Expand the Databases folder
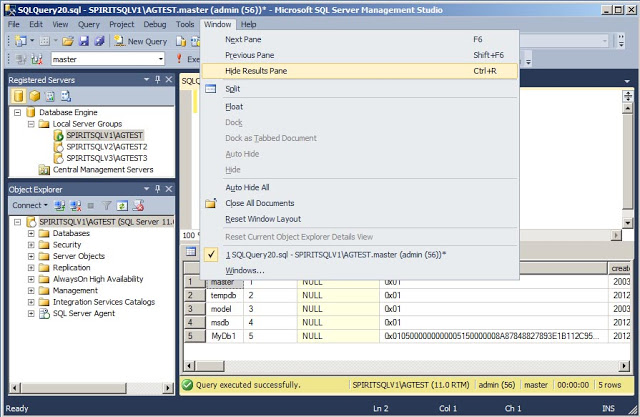This screenshot has height=417, width=640. (31, 233)
